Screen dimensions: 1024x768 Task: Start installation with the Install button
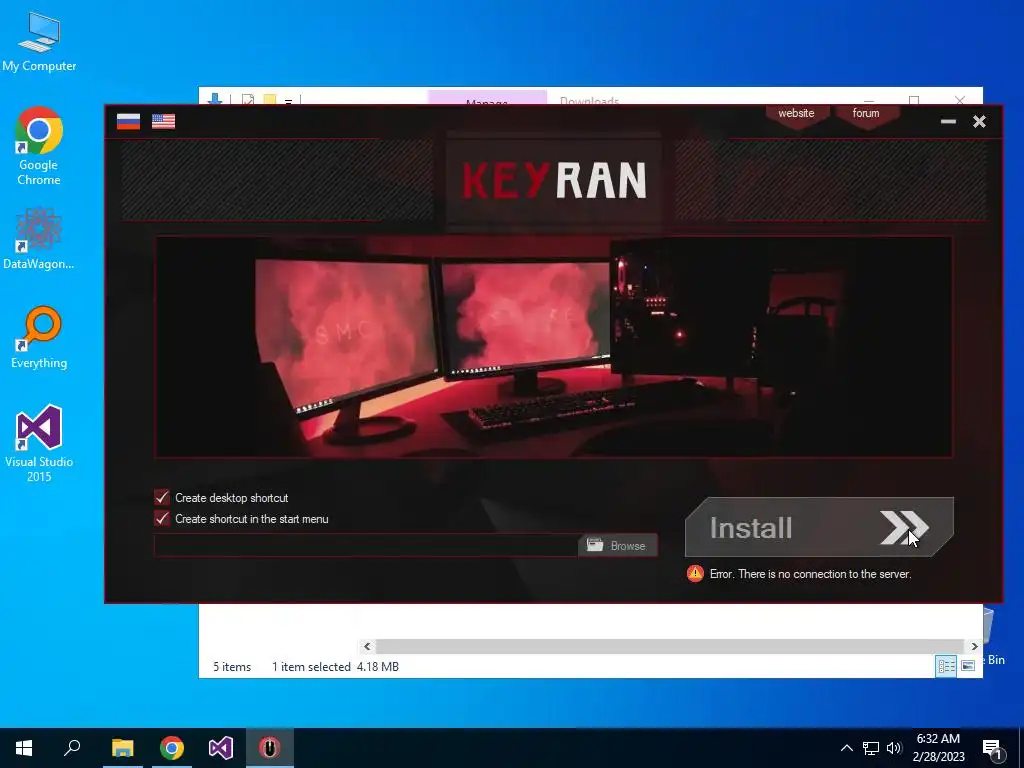point(819,527)
